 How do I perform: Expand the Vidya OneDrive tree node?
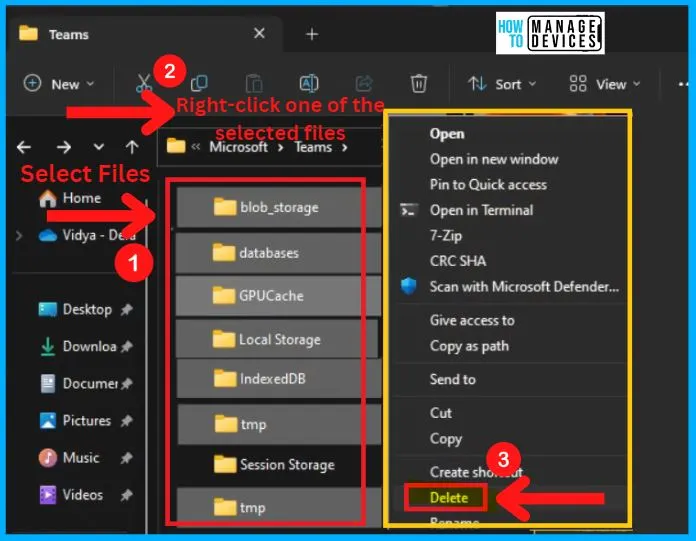(19, 236)
